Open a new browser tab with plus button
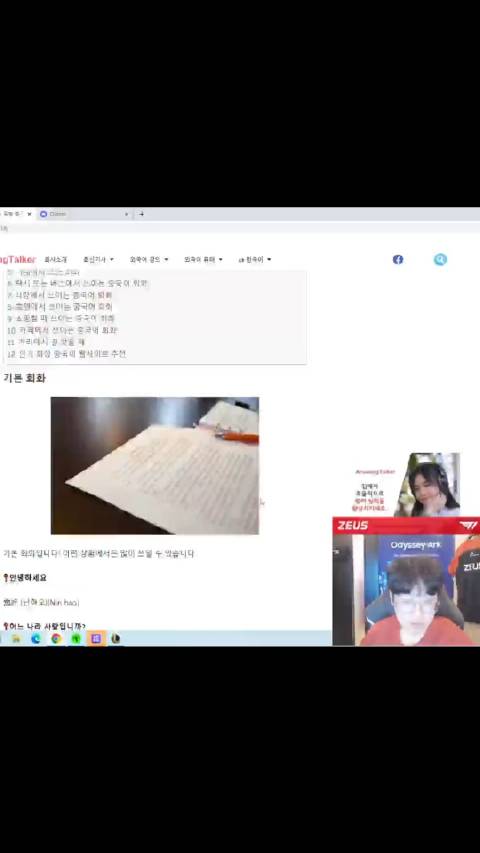The height and width of the screenshot is (853, 480). pyautogui.click(x=141, y=214)
